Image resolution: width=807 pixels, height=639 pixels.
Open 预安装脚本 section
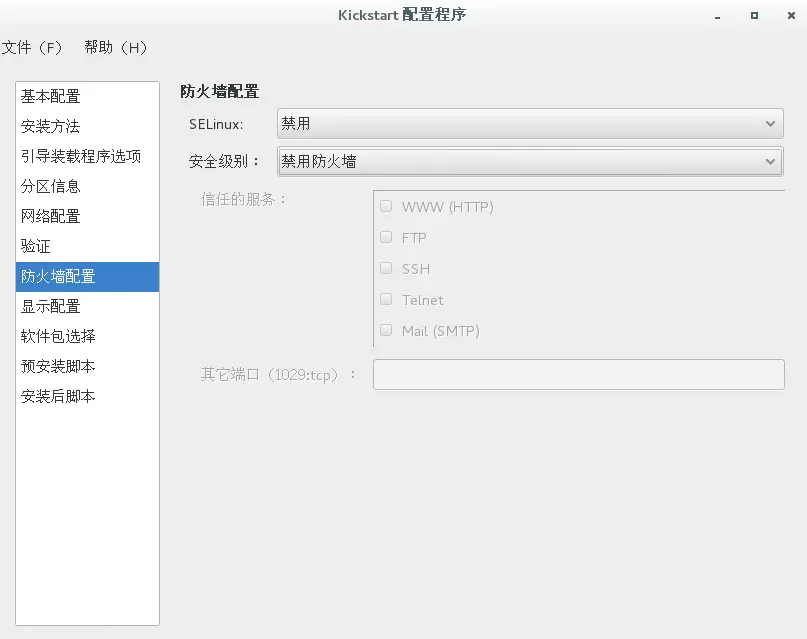tap(58, 366)
